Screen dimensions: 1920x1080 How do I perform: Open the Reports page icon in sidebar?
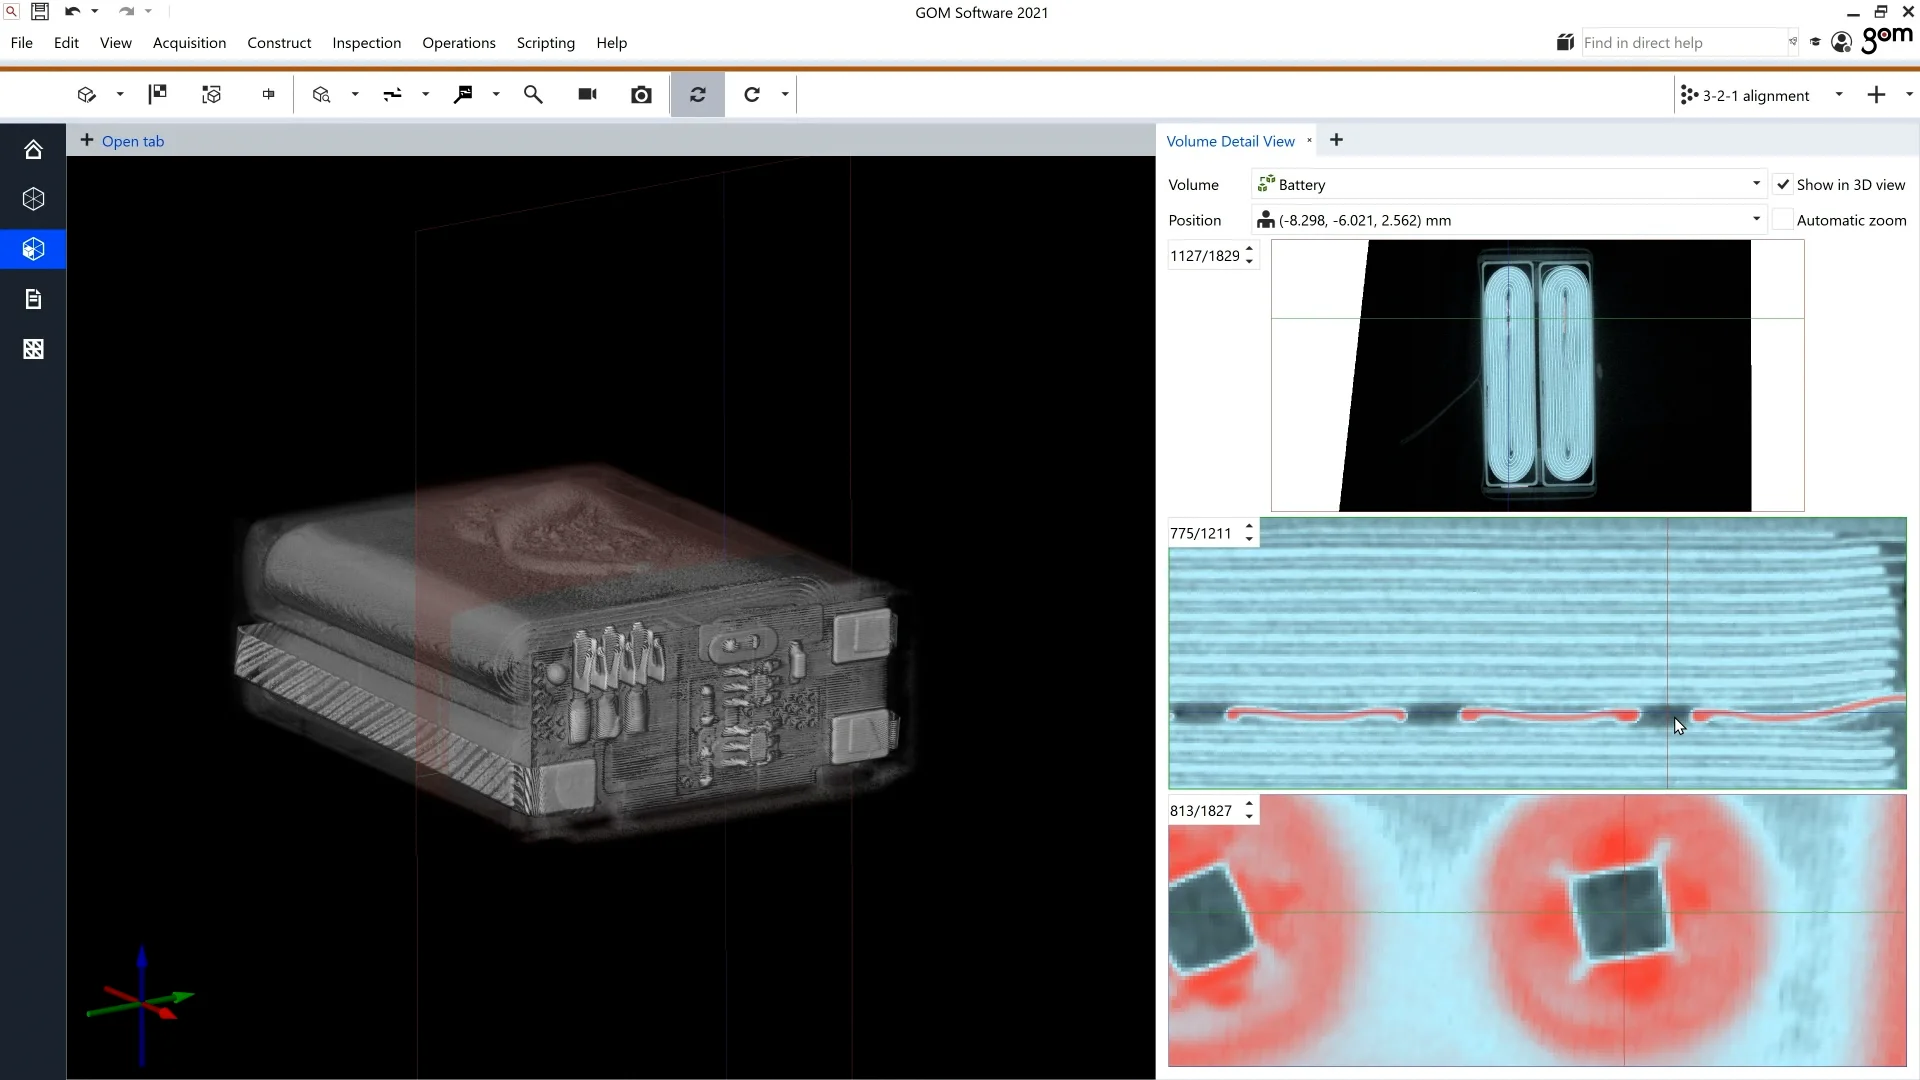[x=33, y=298]
